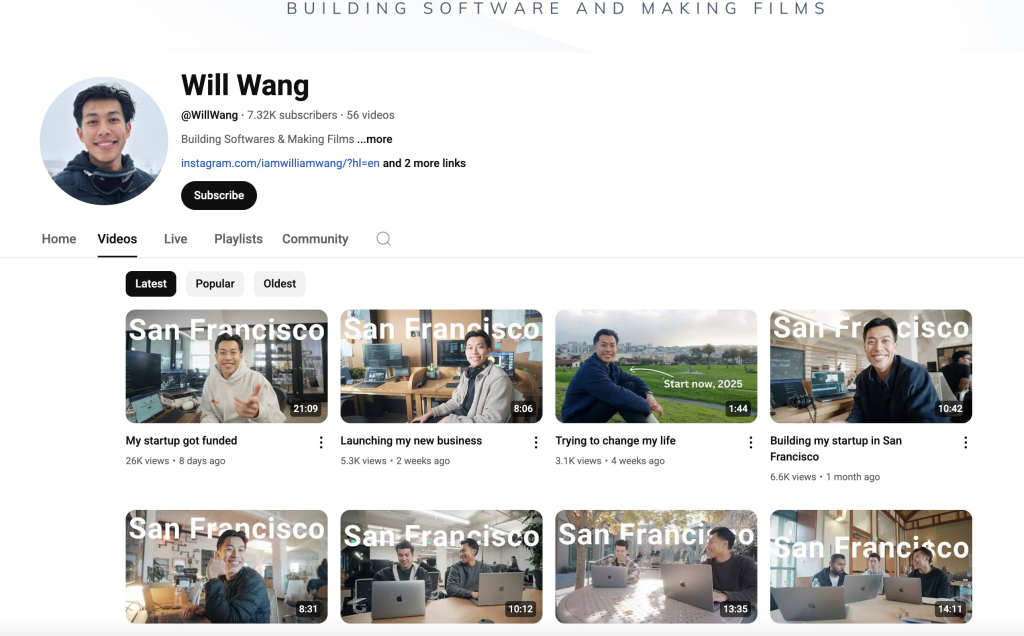Open the 8:06 'Launching my new business' thumbnail
Image resolution: width=1024 pixels, height=636 pixels.
441,366
